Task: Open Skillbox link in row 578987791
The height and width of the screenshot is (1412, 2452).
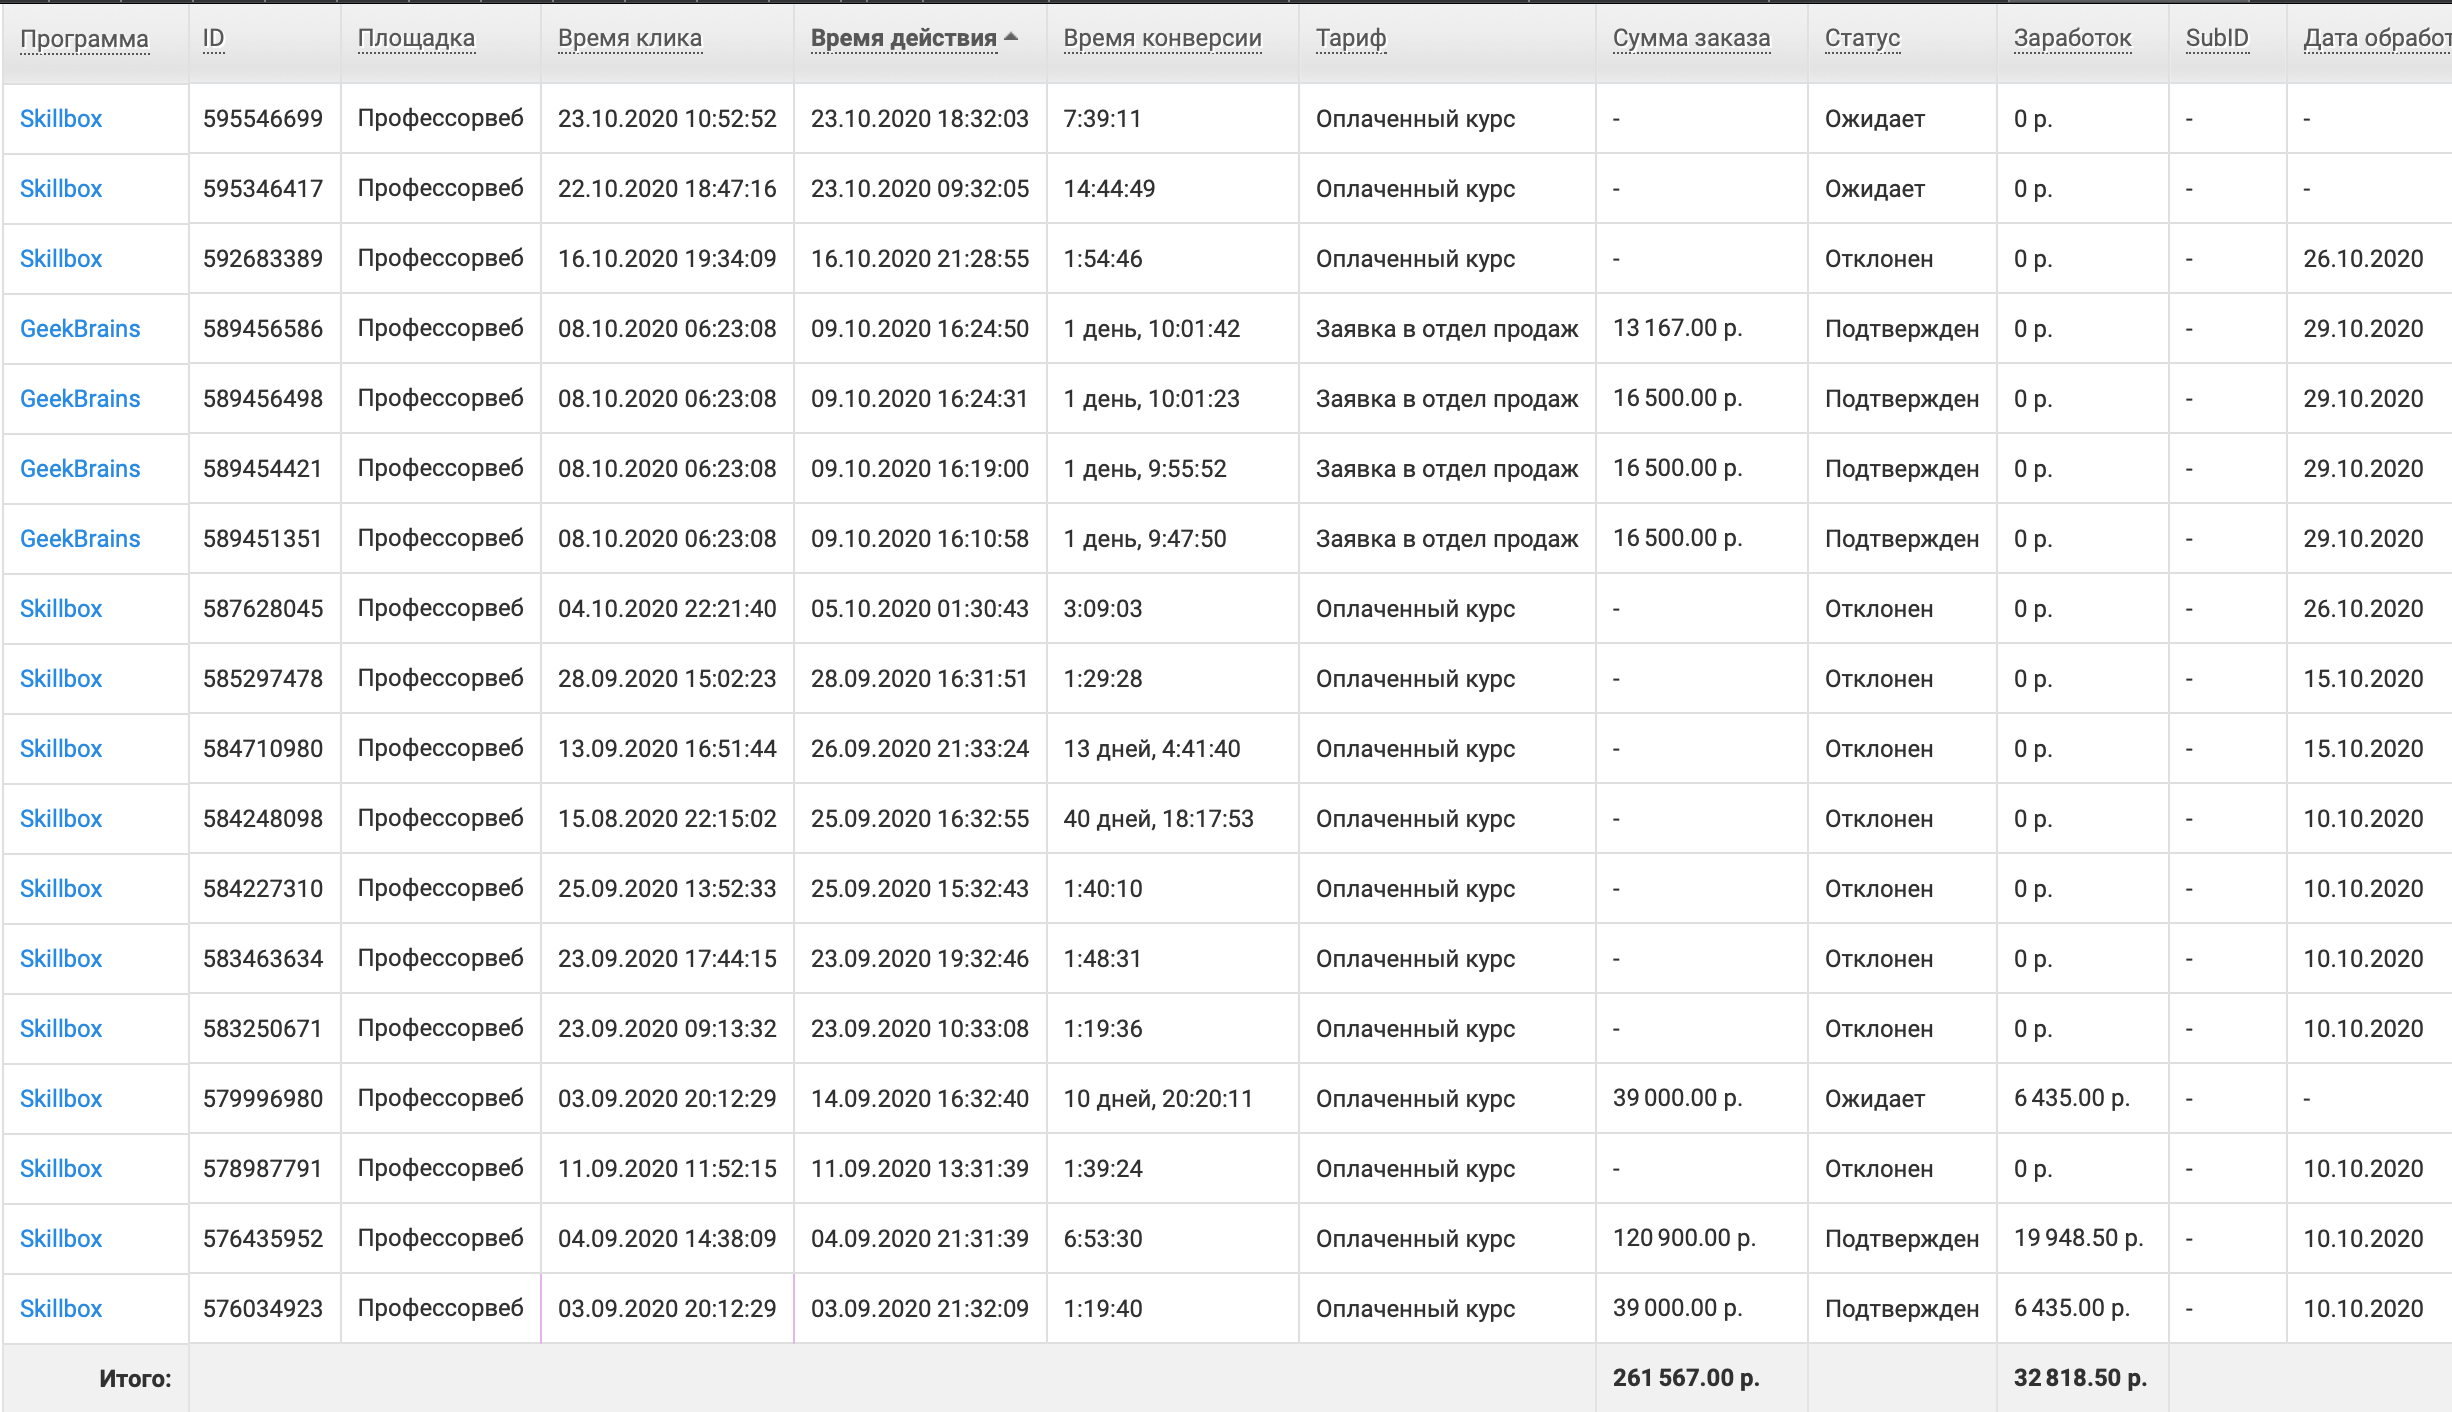Action: click(61, 1169)
